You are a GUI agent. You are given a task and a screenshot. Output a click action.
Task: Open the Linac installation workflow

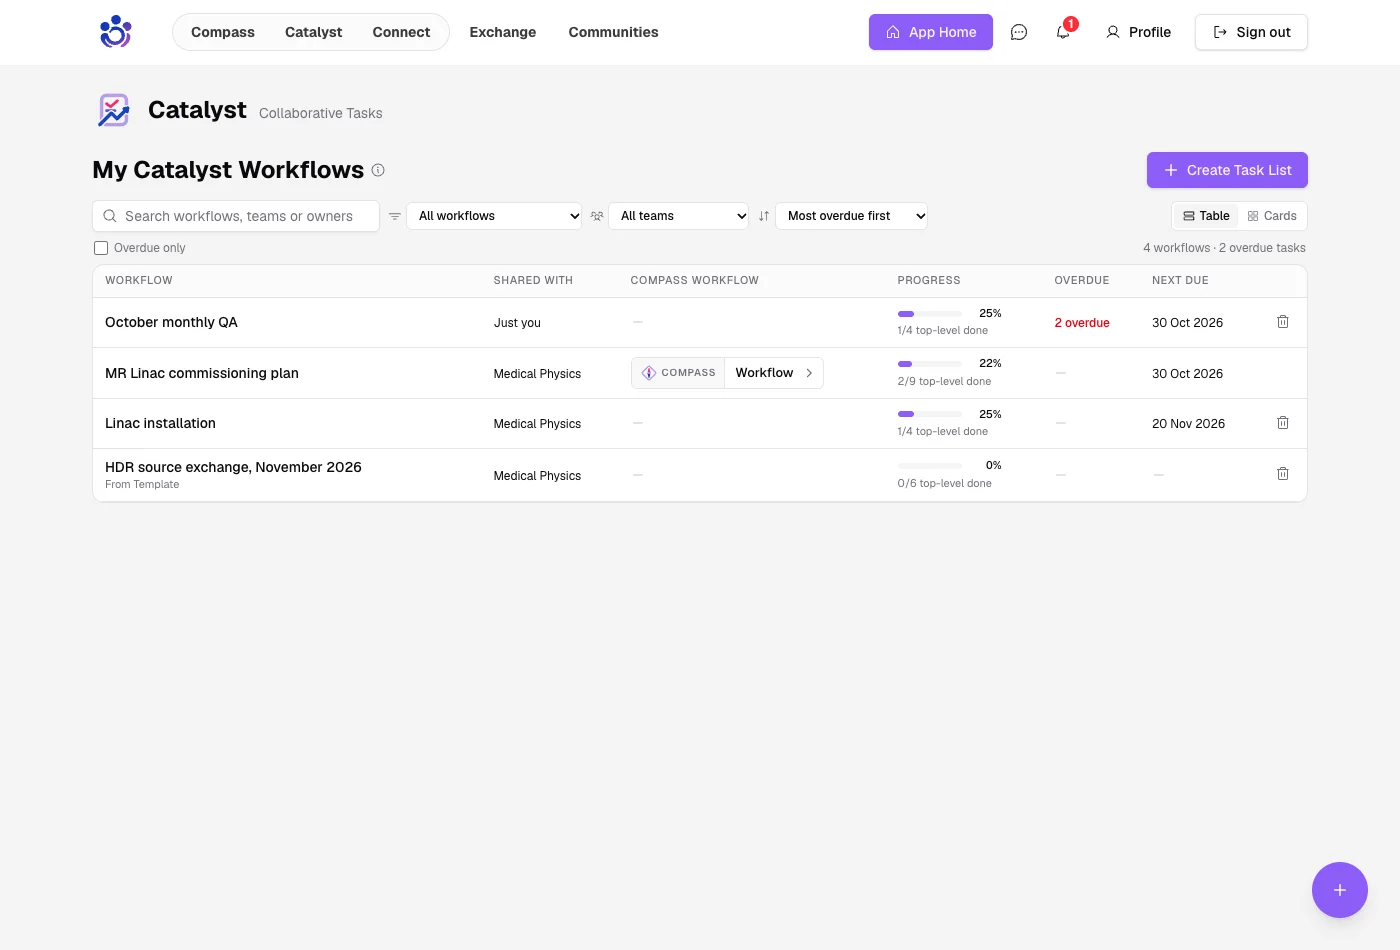(x=160, y=423)
